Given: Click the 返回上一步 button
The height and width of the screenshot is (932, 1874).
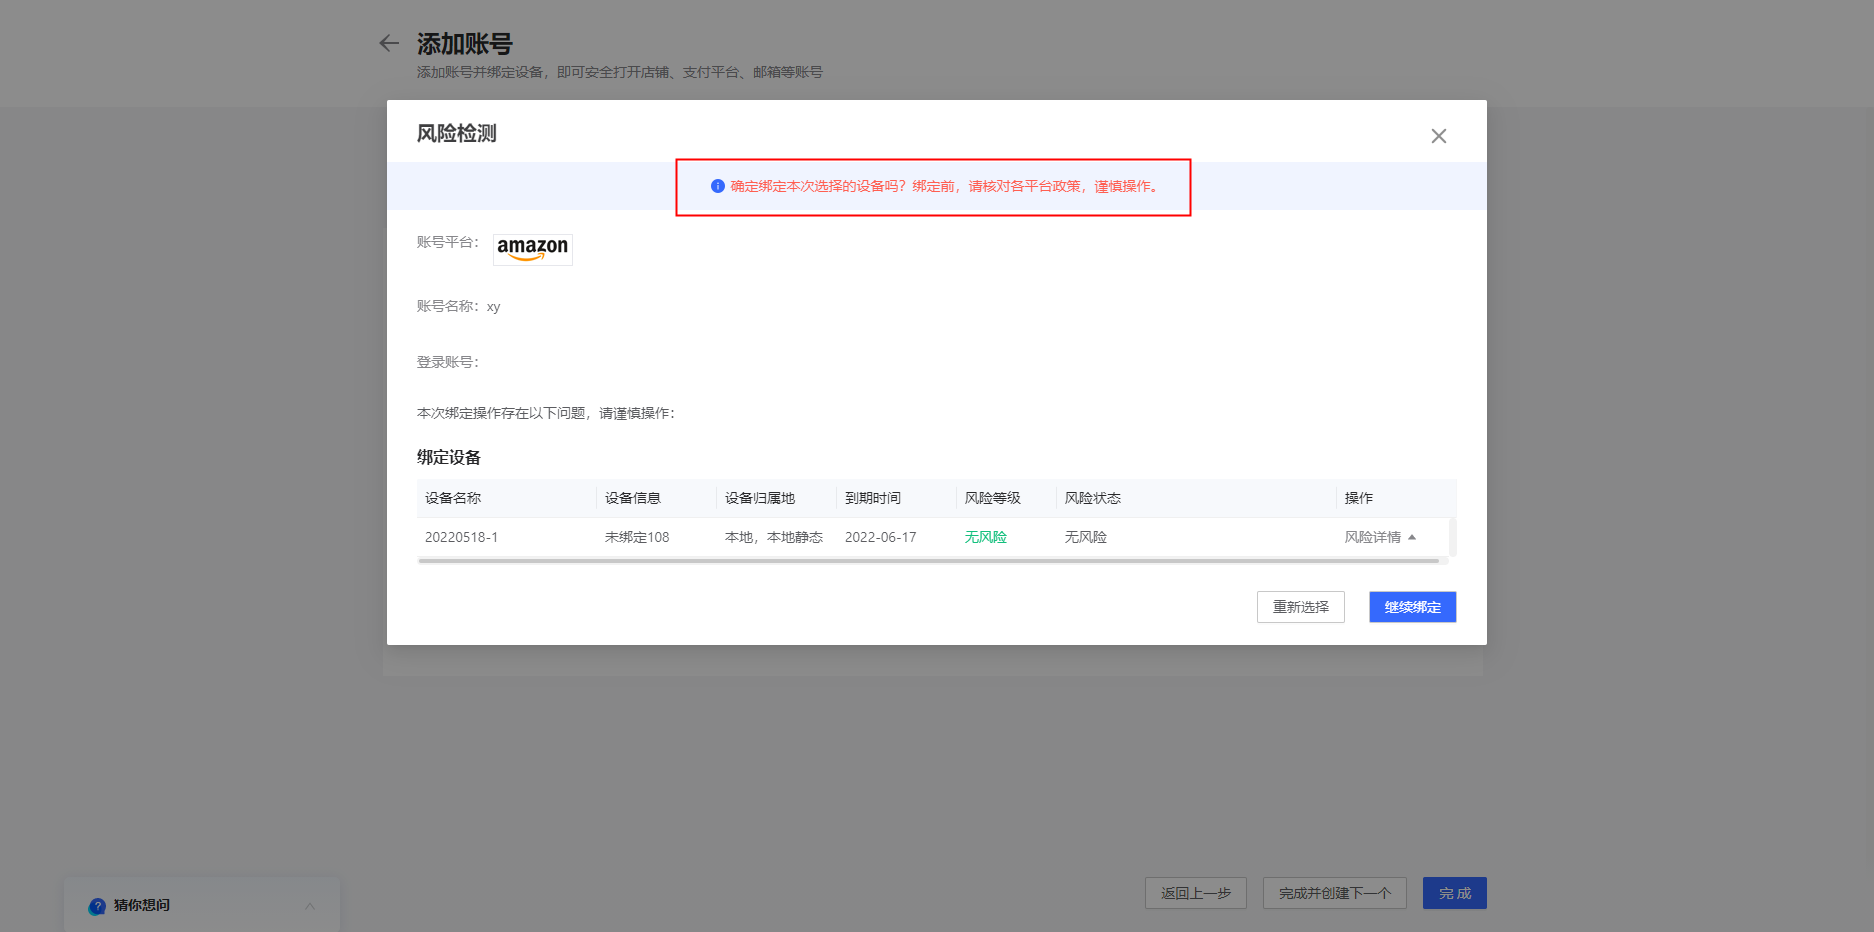Looking at the screenshot, I should (1195, 893).
